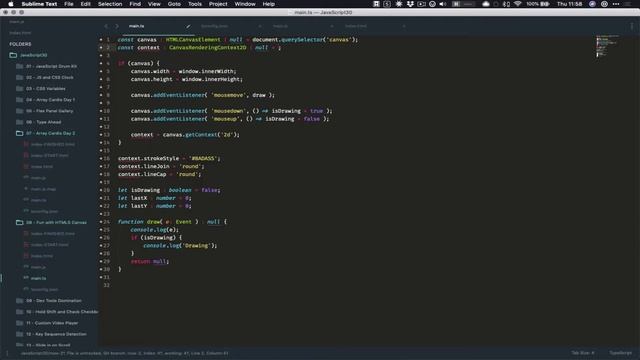The width and height of the screenshot is (640, 360).
Task: Open the Find menu
Action: 135,4
